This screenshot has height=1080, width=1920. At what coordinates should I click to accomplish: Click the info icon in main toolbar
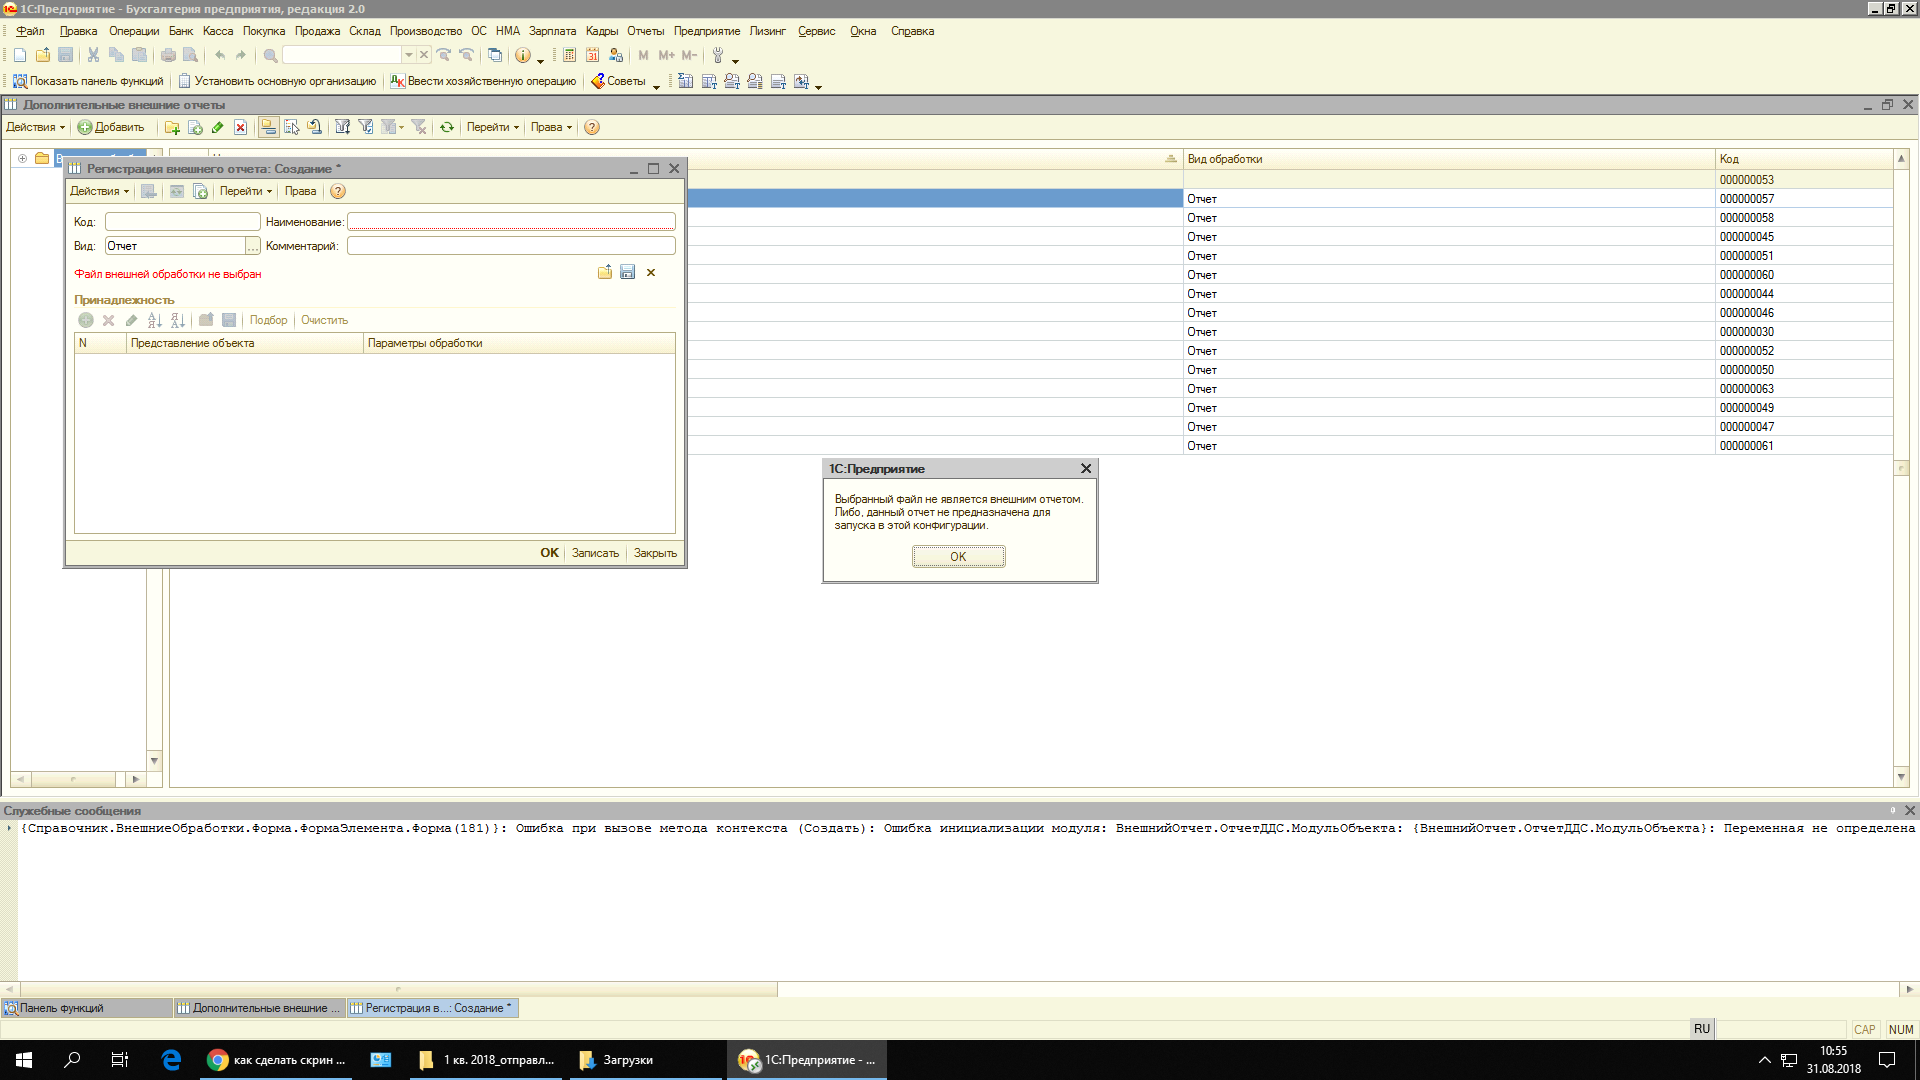(x=522, y=55)
